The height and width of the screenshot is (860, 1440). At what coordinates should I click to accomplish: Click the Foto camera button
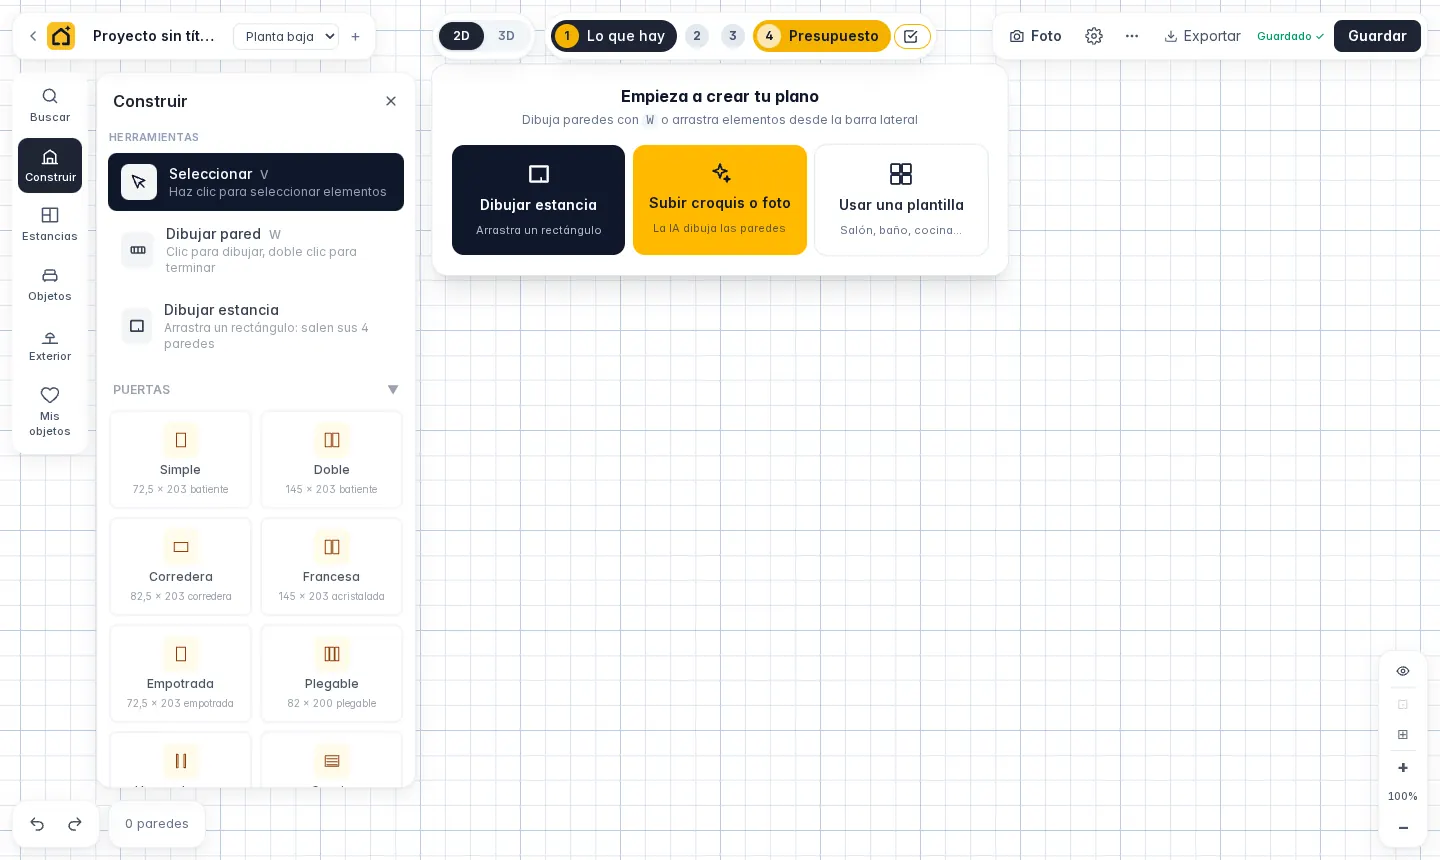pos(1036,36)
